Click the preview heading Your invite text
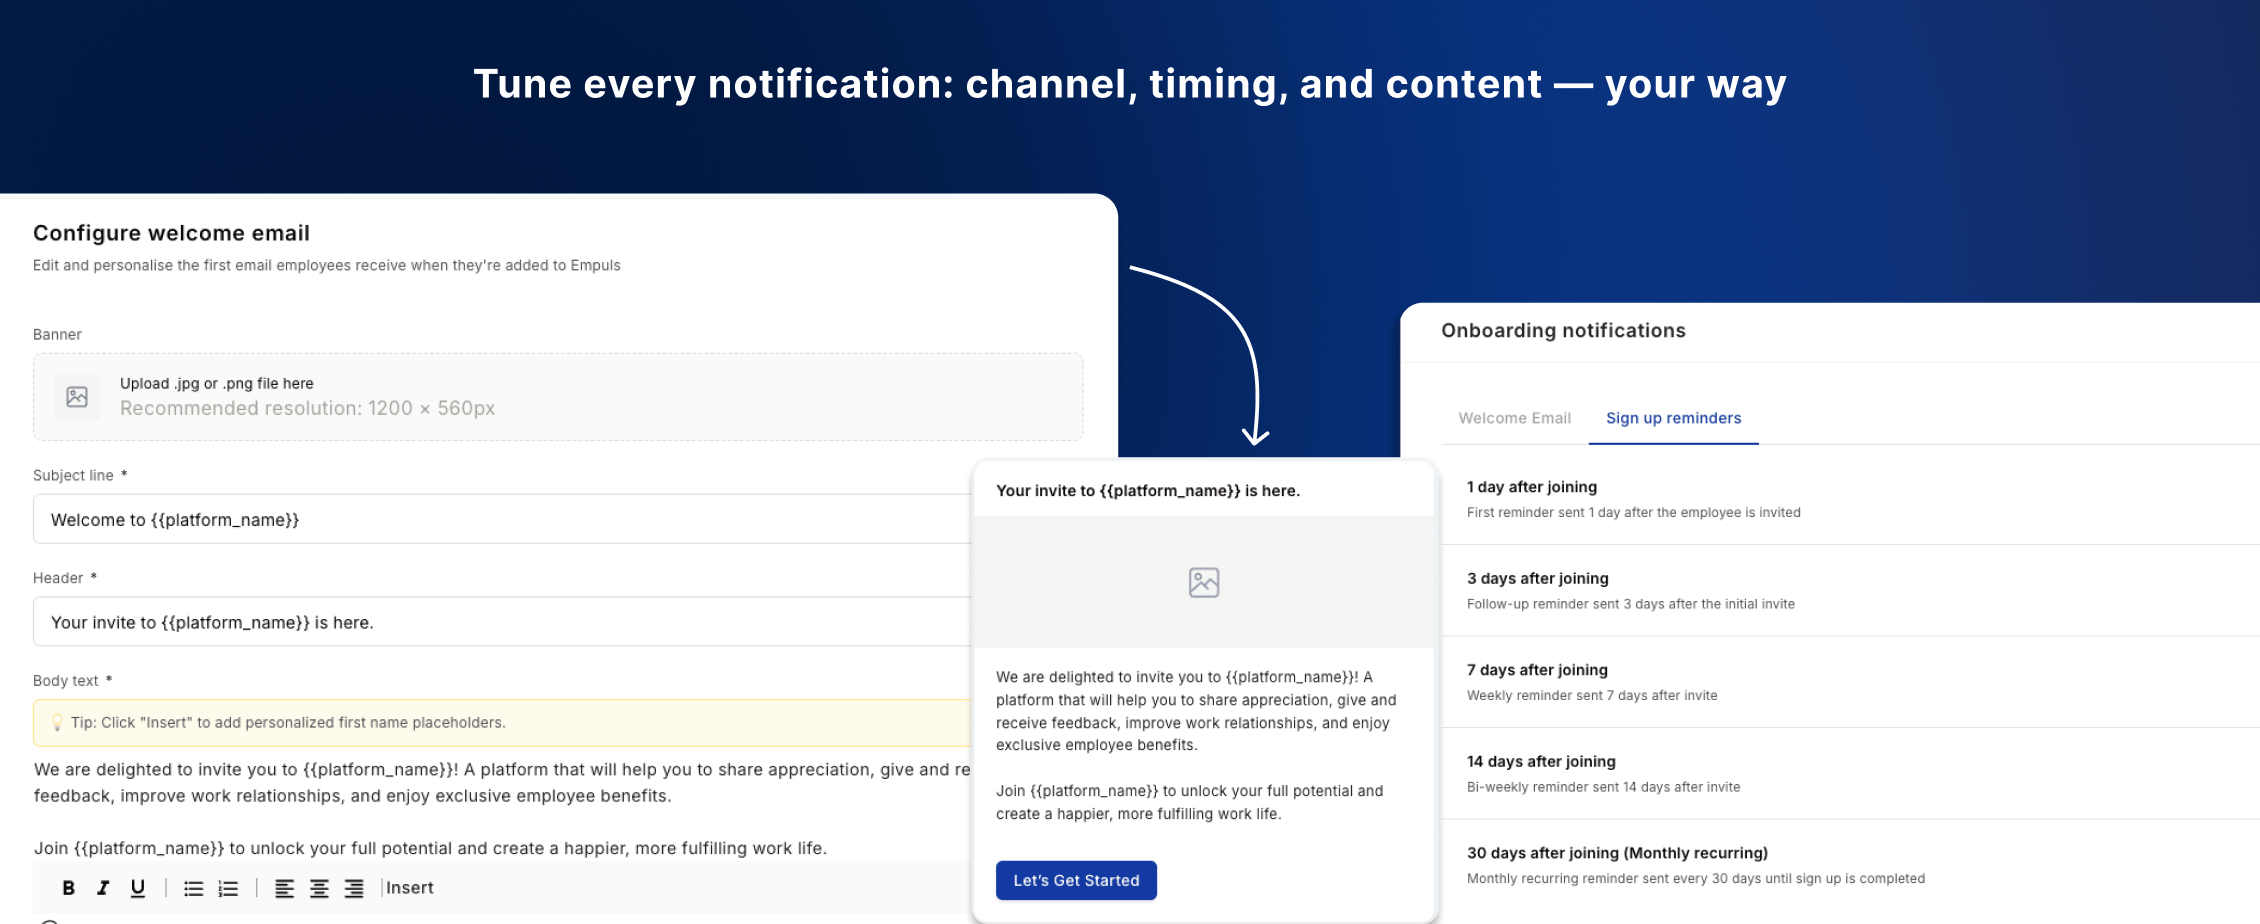Image resolution: width=2260 pixels, height=924 pixels. coord(1148,491)
